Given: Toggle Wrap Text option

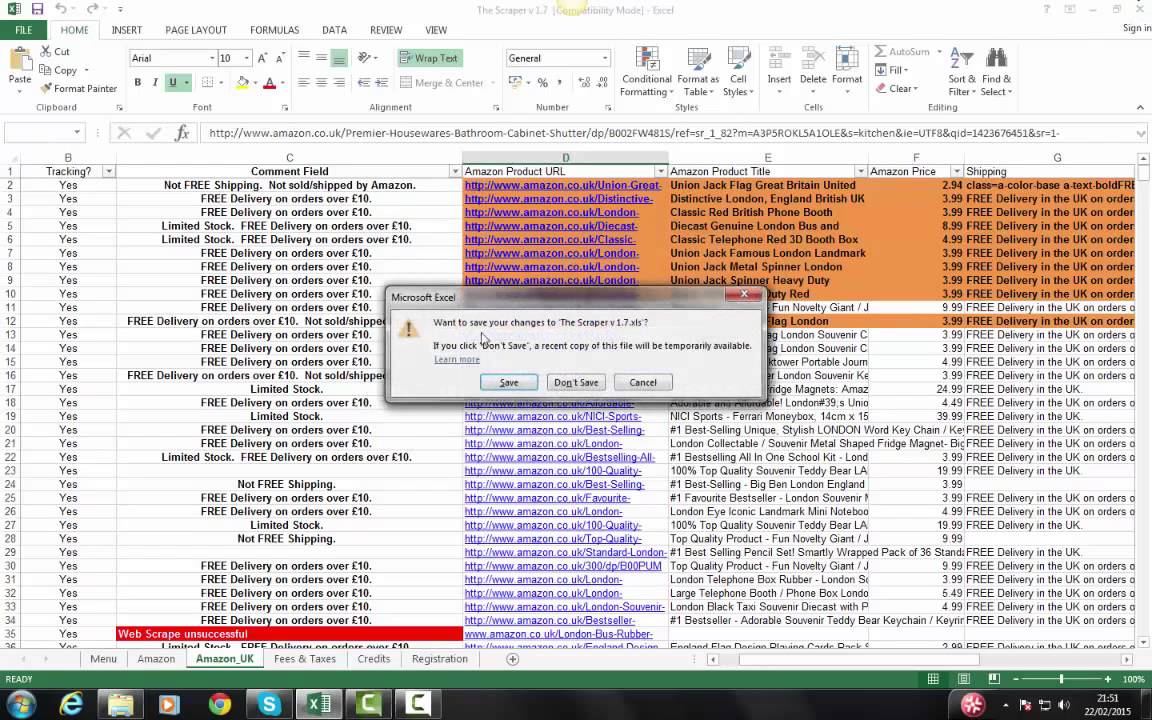Looking at the screenshot, I should point(430,58).
